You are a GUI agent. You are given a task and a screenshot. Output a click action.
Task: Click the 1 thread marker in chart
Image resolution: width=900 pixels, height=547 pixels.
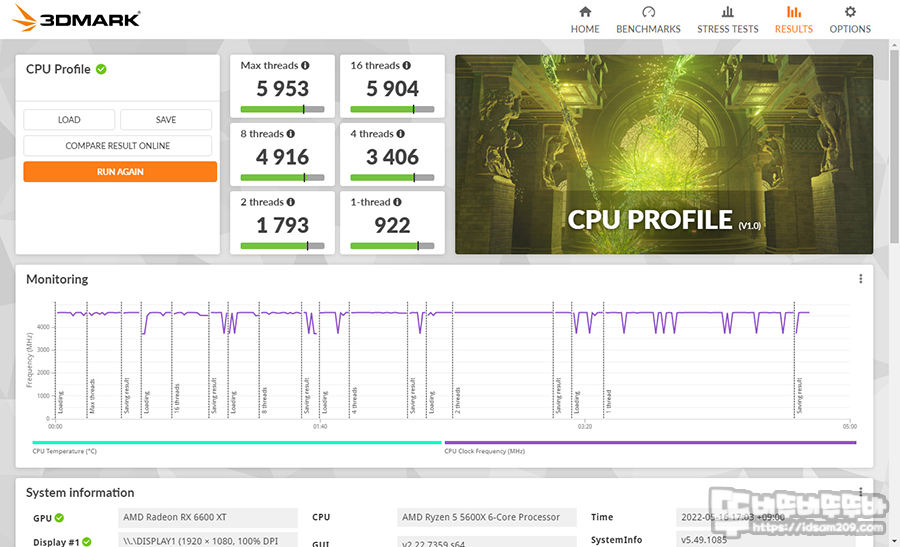coord(608,401)
